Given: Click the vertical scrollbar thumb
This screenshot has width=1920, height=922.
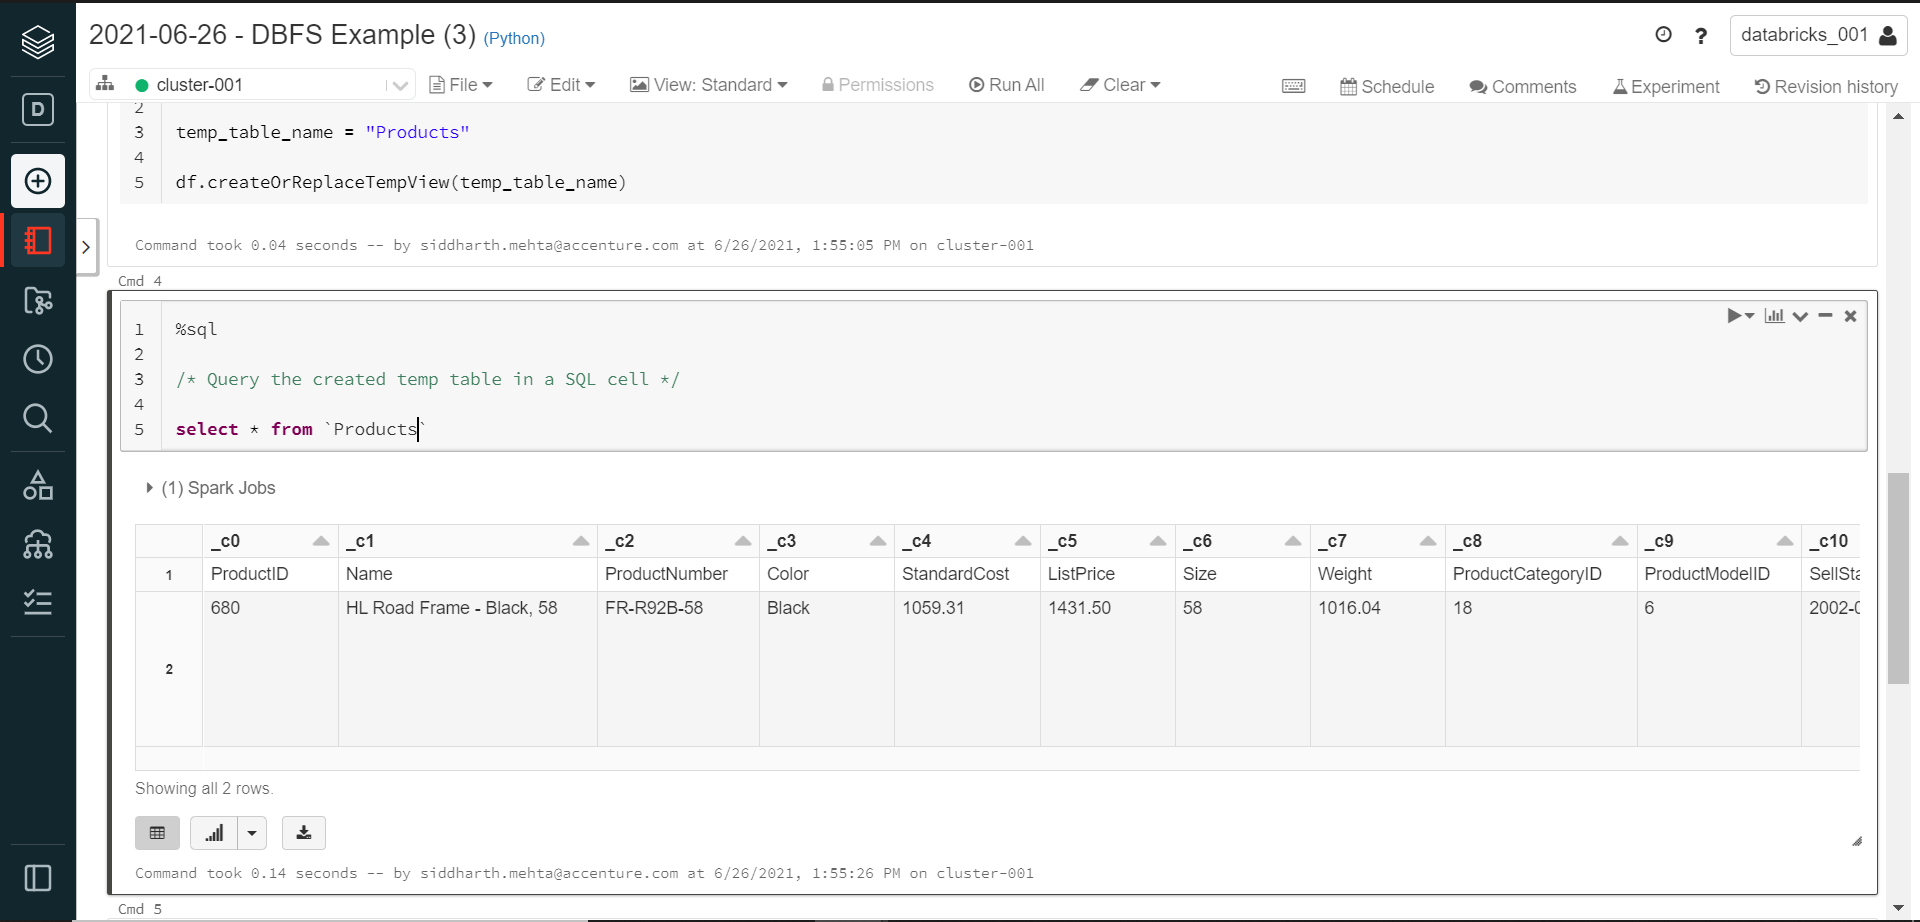Looking at the screenshot, I should [x=1898, y=578].
